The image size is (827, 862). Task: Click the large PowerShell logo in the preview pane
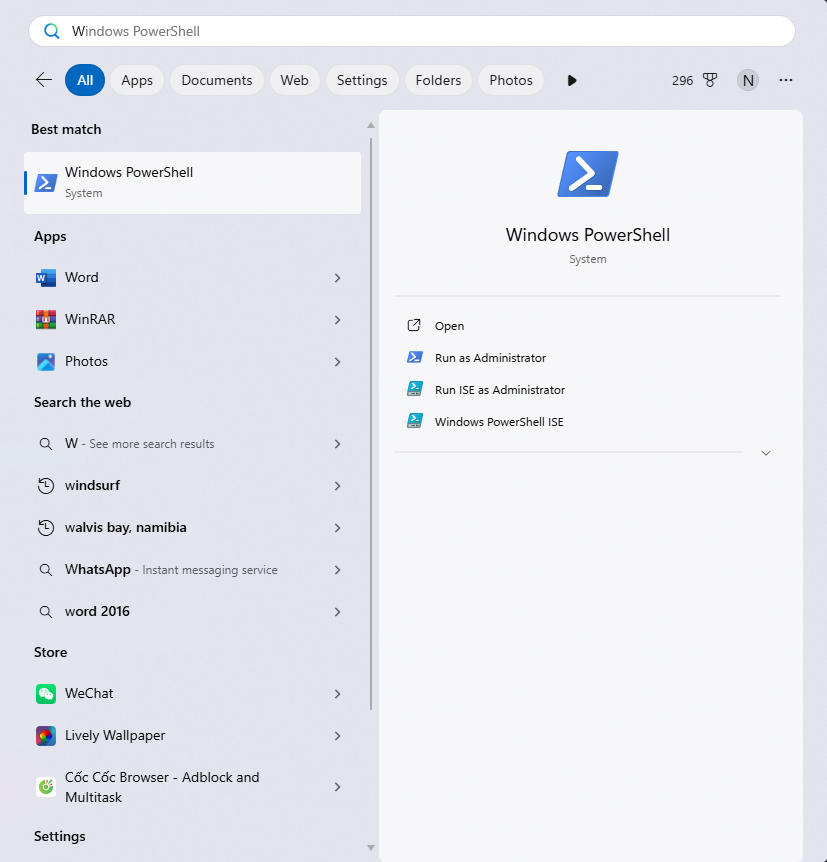tap(588, 174)
